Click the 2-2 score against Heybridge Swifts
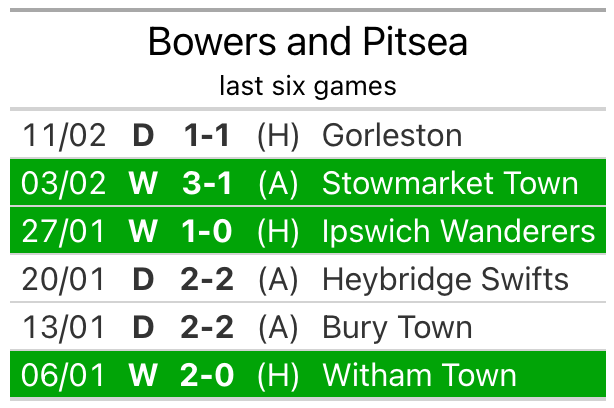The height and width of the screenshot is (408, 614). pyautogui.click(x=207, y=279)
